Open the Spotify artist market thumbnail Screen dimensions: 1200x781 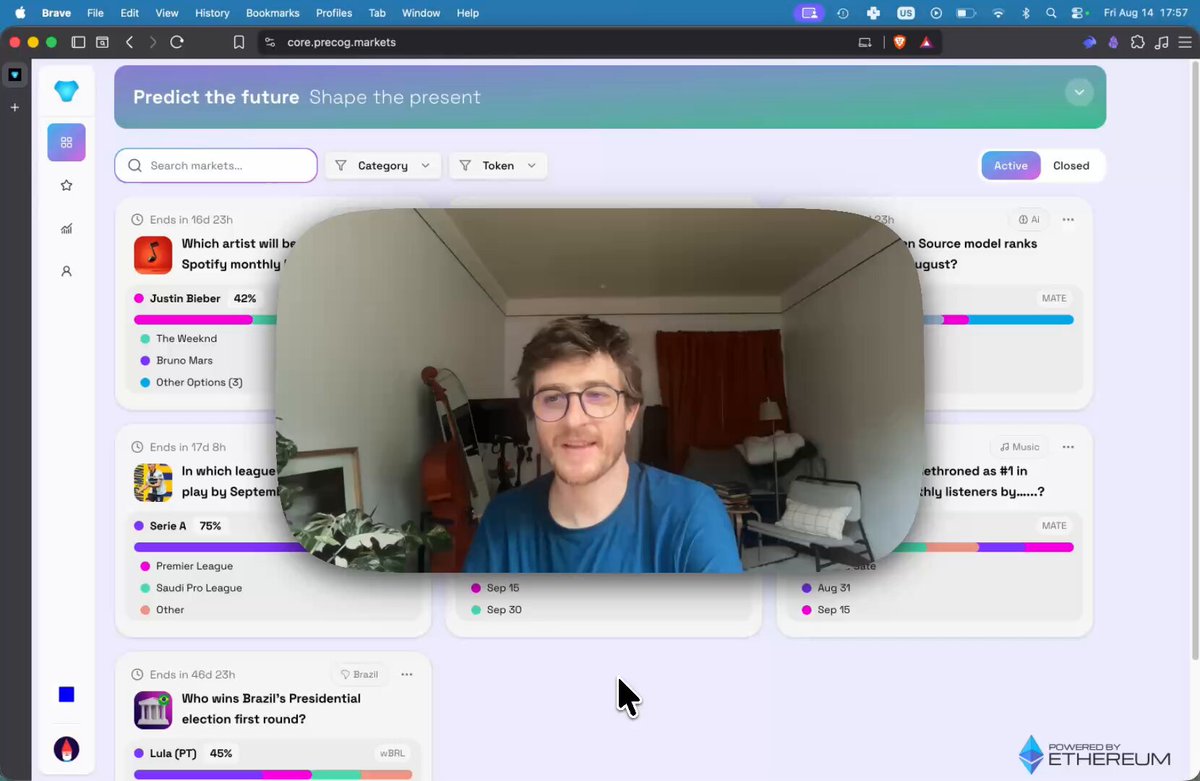point(153,255)
